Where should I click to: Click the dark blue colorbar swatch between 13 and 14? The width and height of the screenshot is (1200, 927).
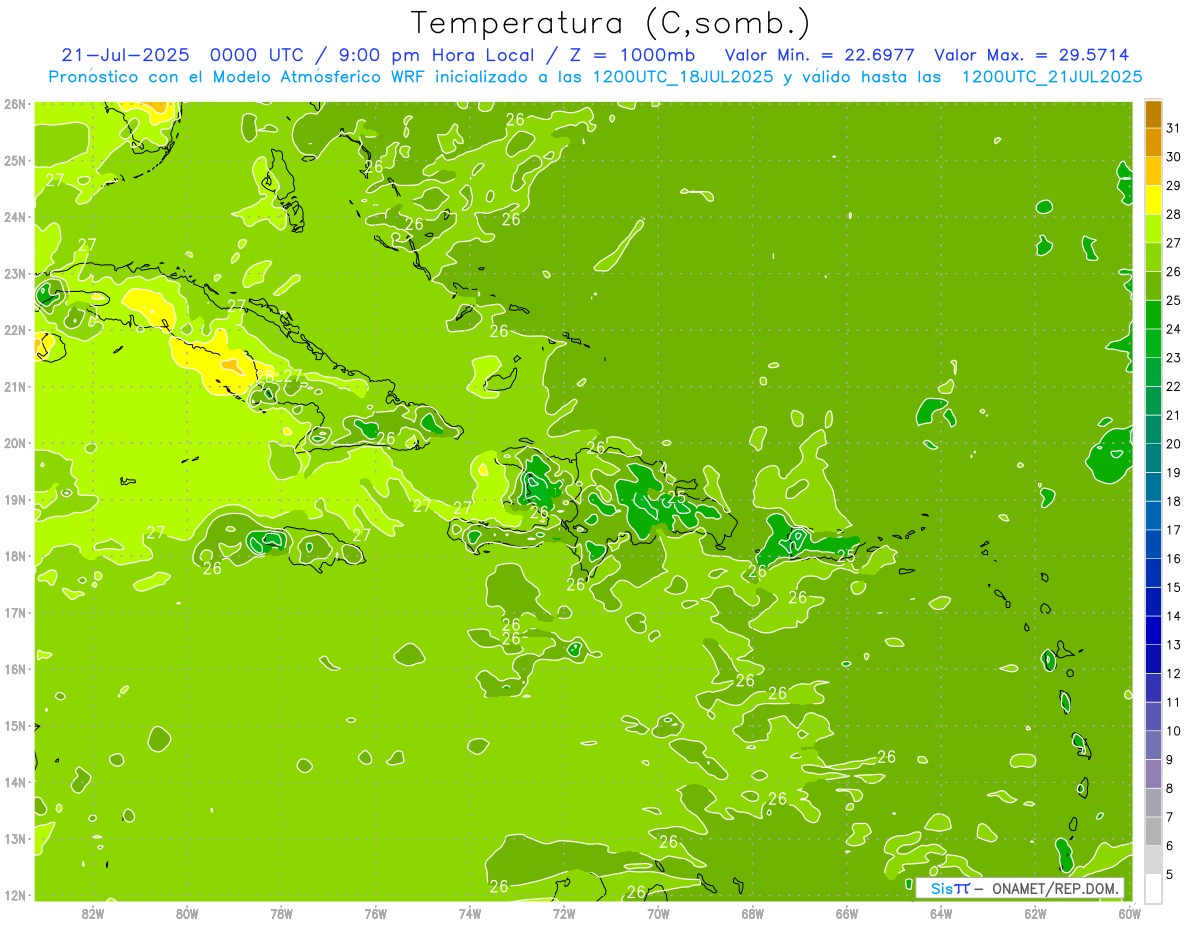click(1153, 630)
